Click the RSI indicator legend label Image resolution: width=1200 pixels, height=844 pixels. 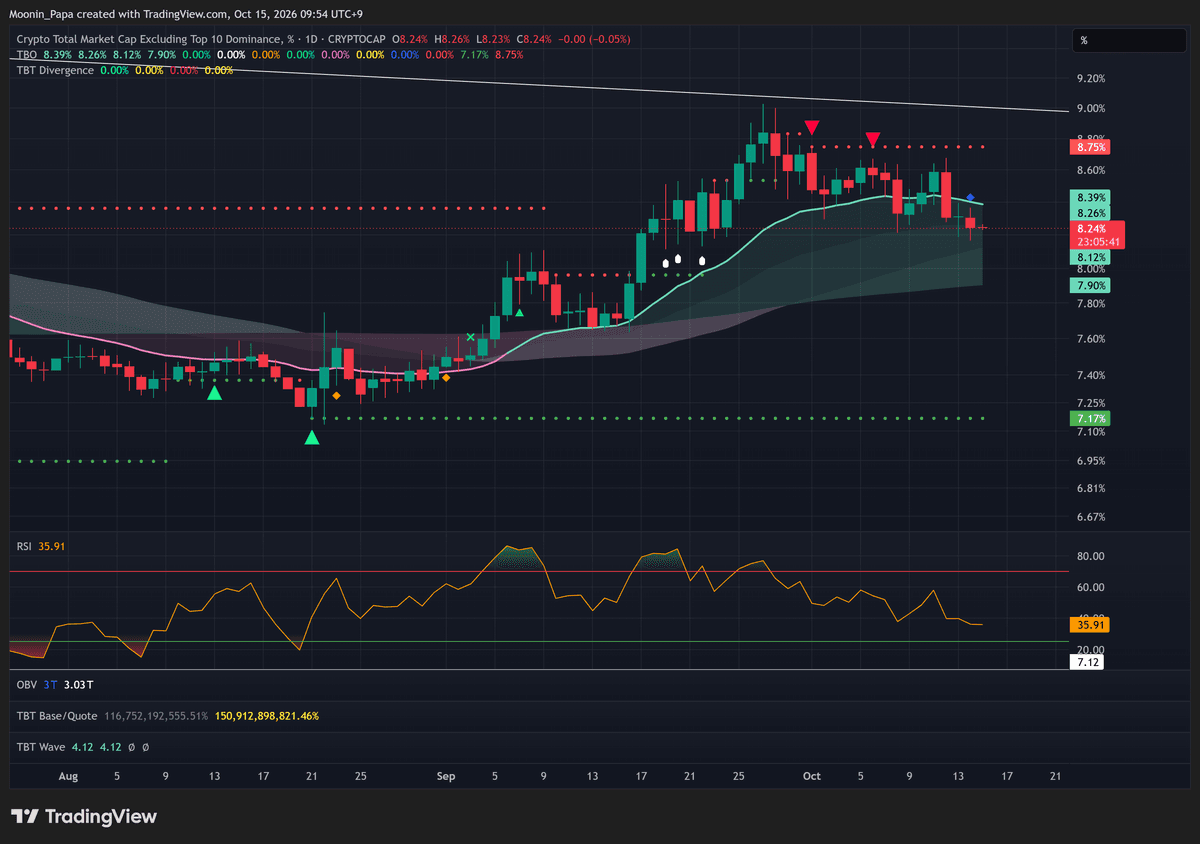click(x=25, y=545)
